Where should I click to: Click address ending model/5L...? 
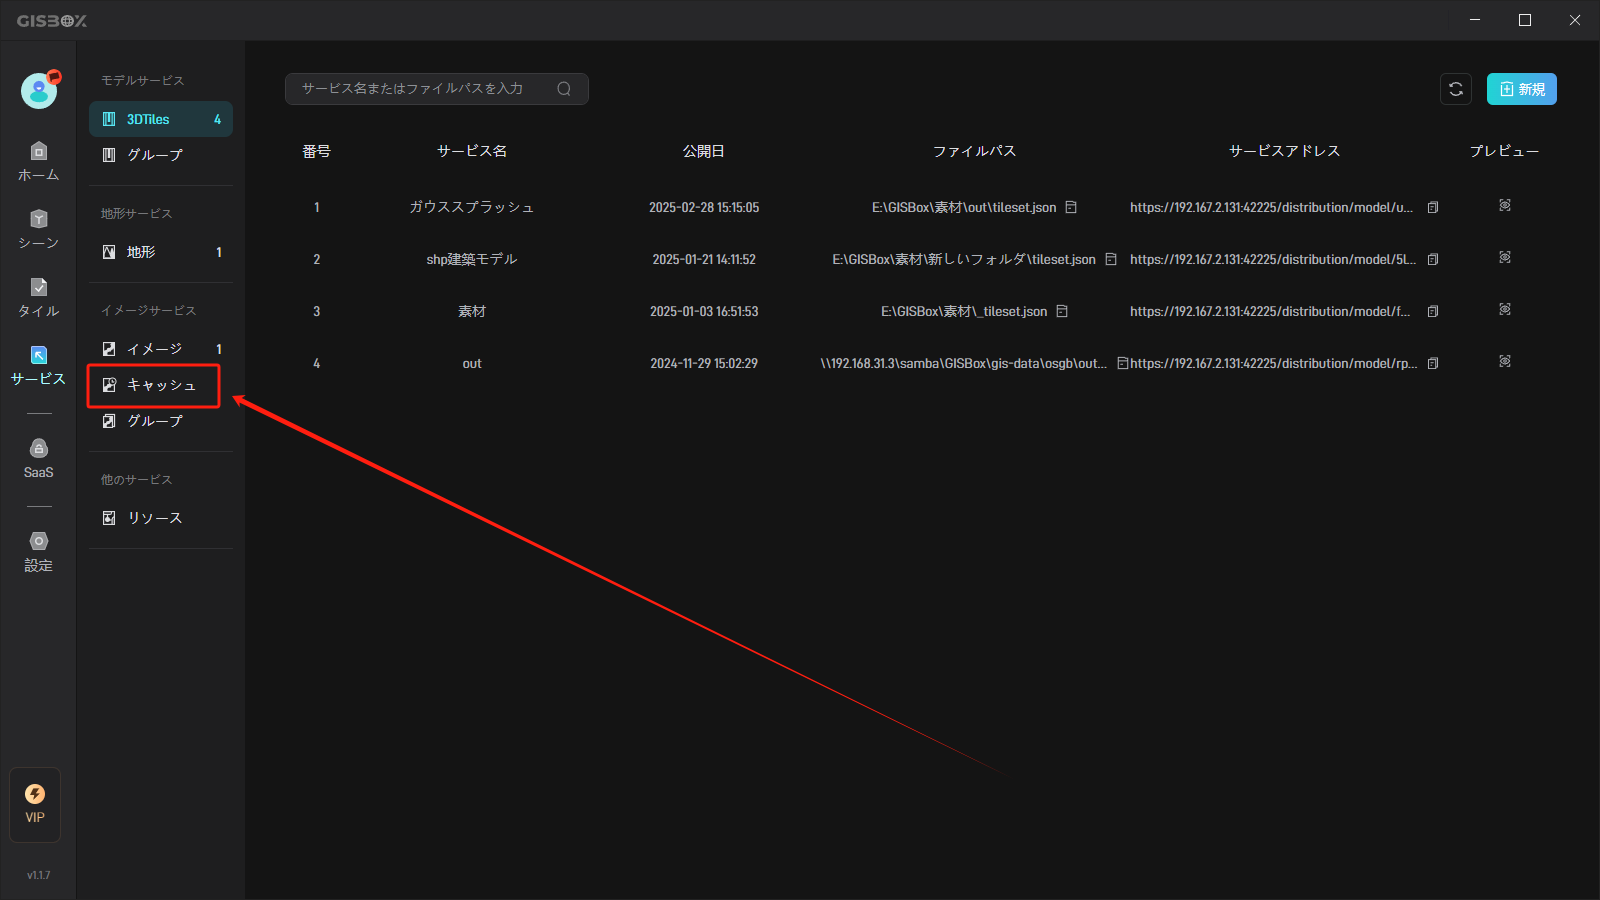click(x=1273, y=259)
